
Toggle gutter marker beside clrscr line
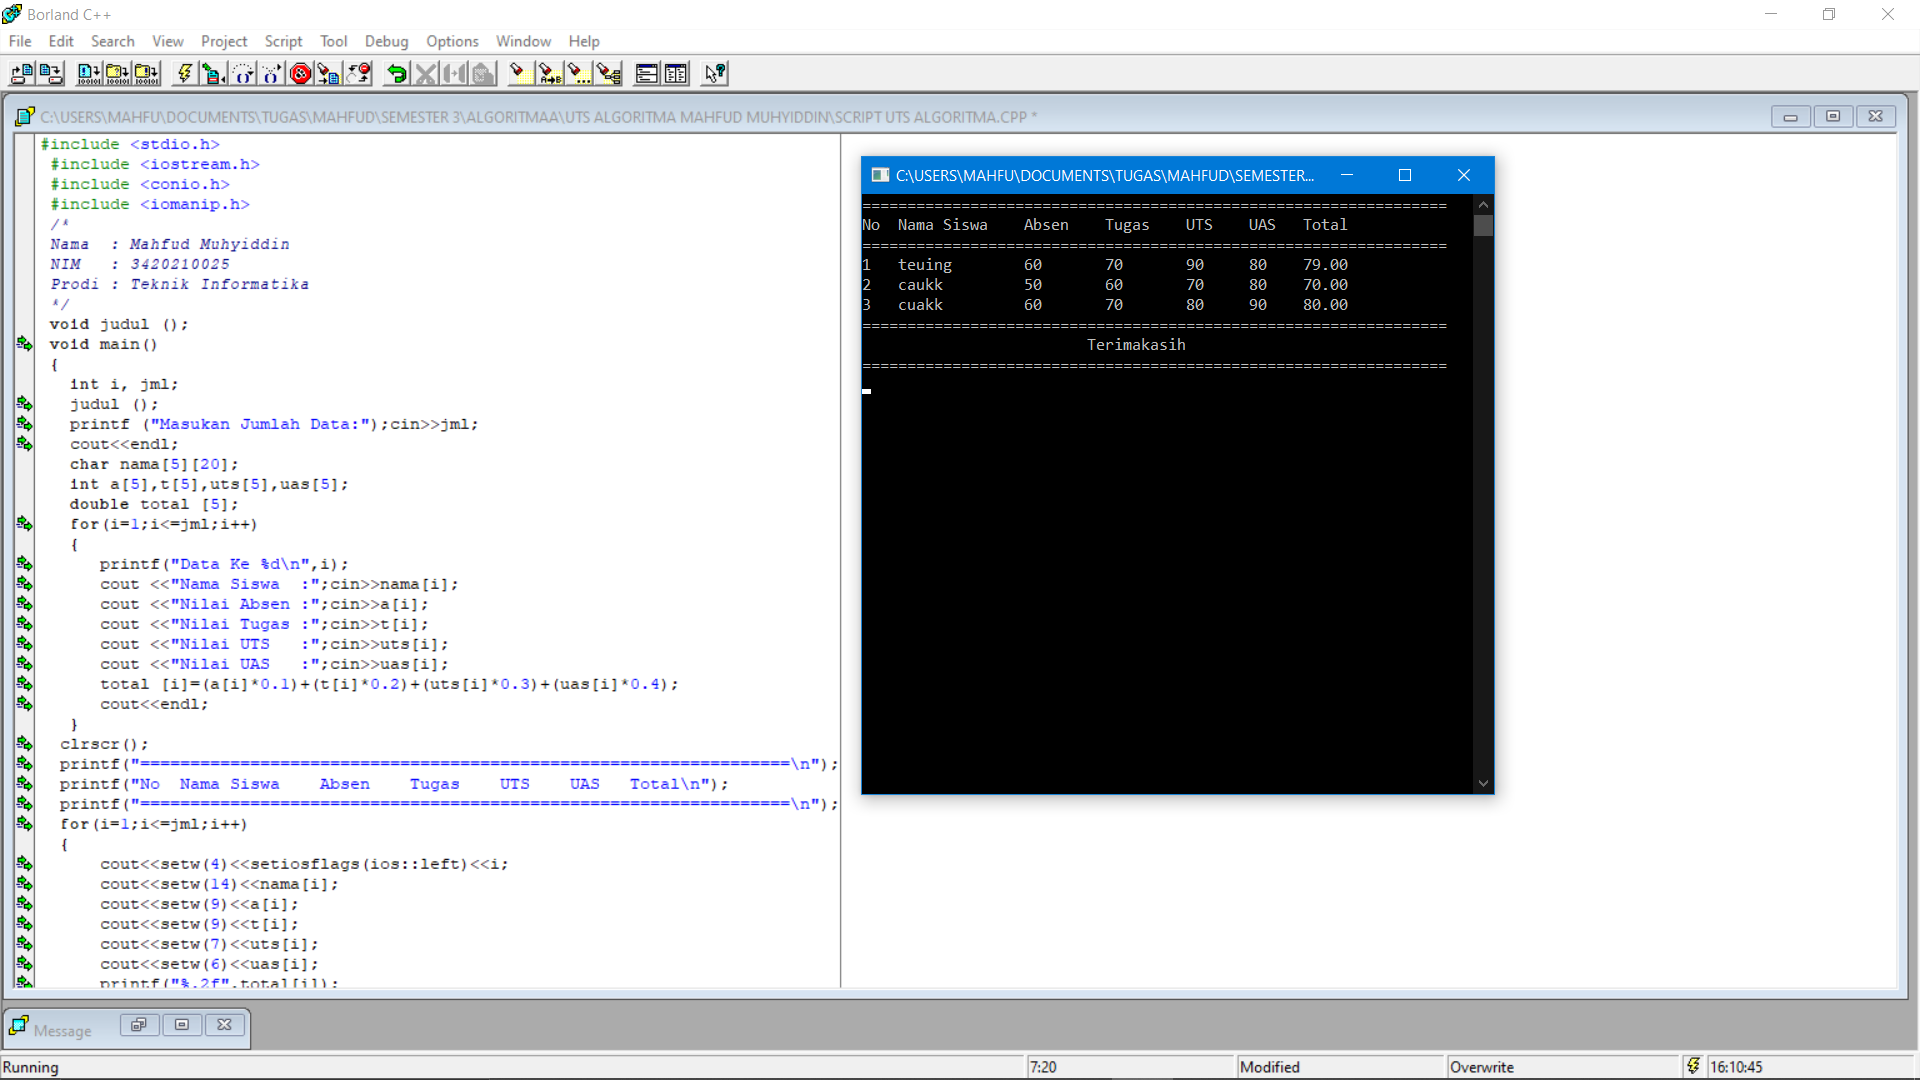coord(24,744)
